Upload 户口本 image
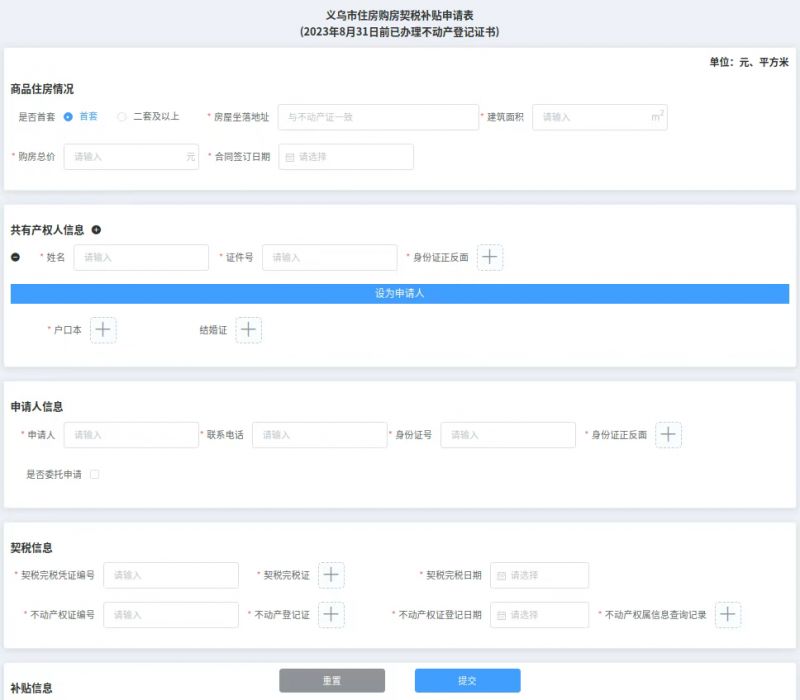800x700 pixels. pos(103,329)
